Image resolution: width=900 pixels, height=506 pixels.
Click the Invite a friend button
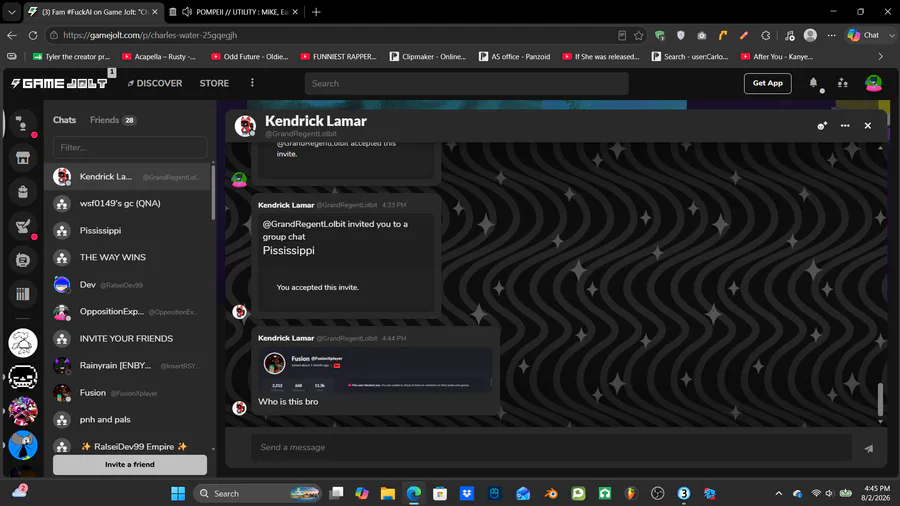click(x=130, y=465)
